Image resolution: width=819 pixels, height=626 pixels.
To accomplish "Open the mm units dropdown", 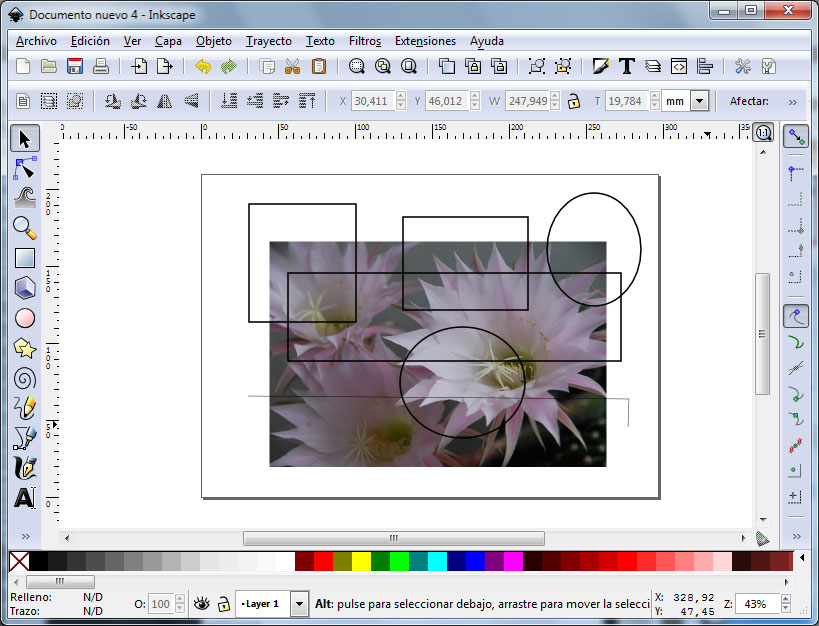I will [x=699, y=101].
